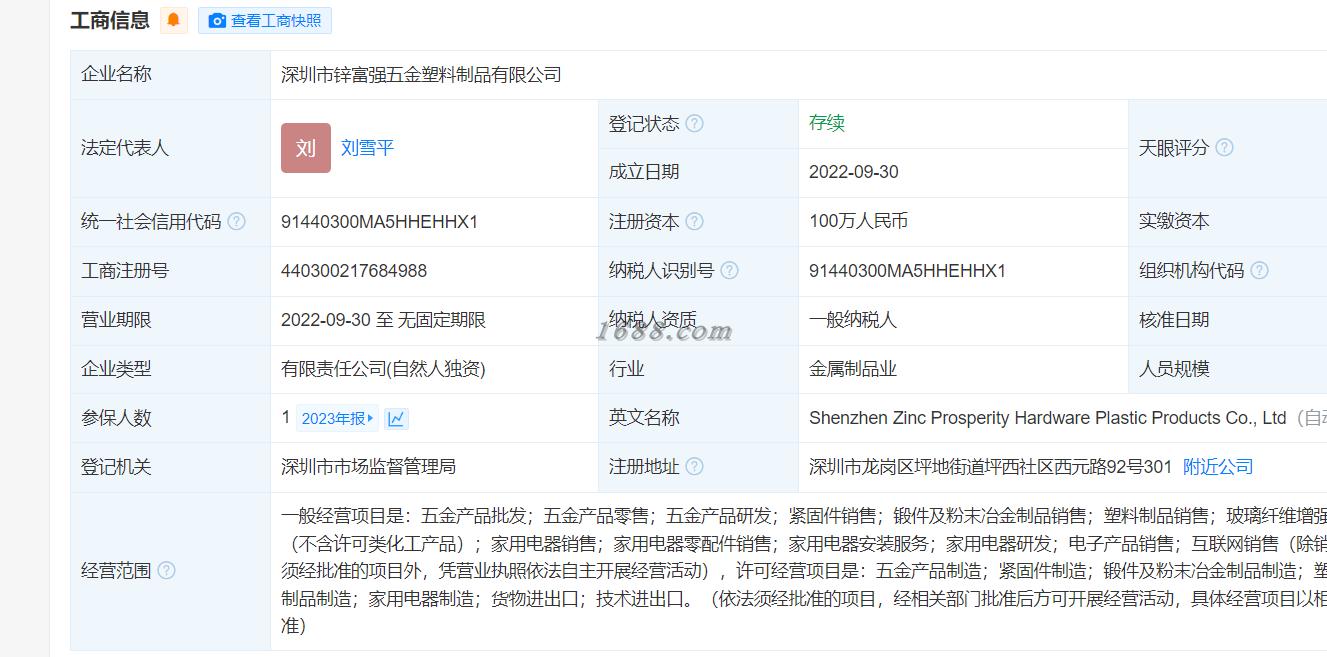Click help icon beside 纳税人识别号
Image resolution: width=1327 pixels, height=657 pixels.
(x=730, y=271)
